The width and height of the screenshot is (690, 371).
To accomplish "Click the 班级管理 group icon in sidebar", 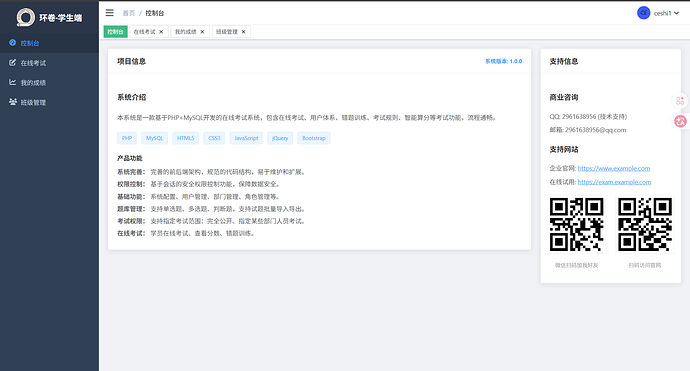I will pyautogui.click(x=13, y=102).
